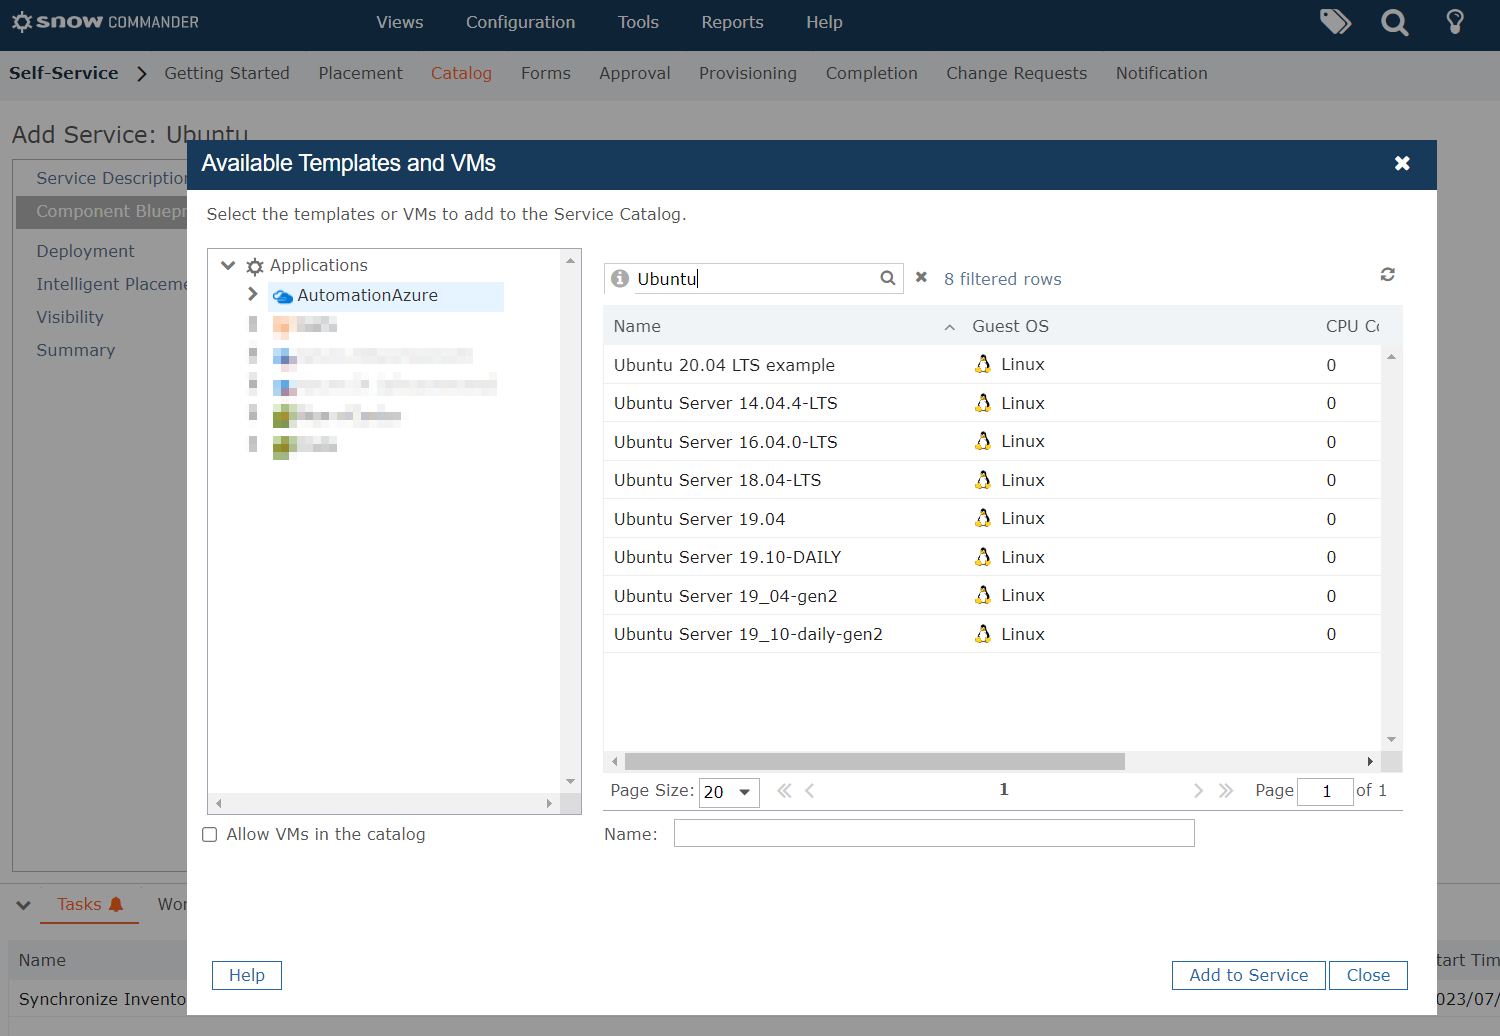Go to next page arrow
The width and height of the screenshot is (1500, 1036).
tap(1198, 791)
